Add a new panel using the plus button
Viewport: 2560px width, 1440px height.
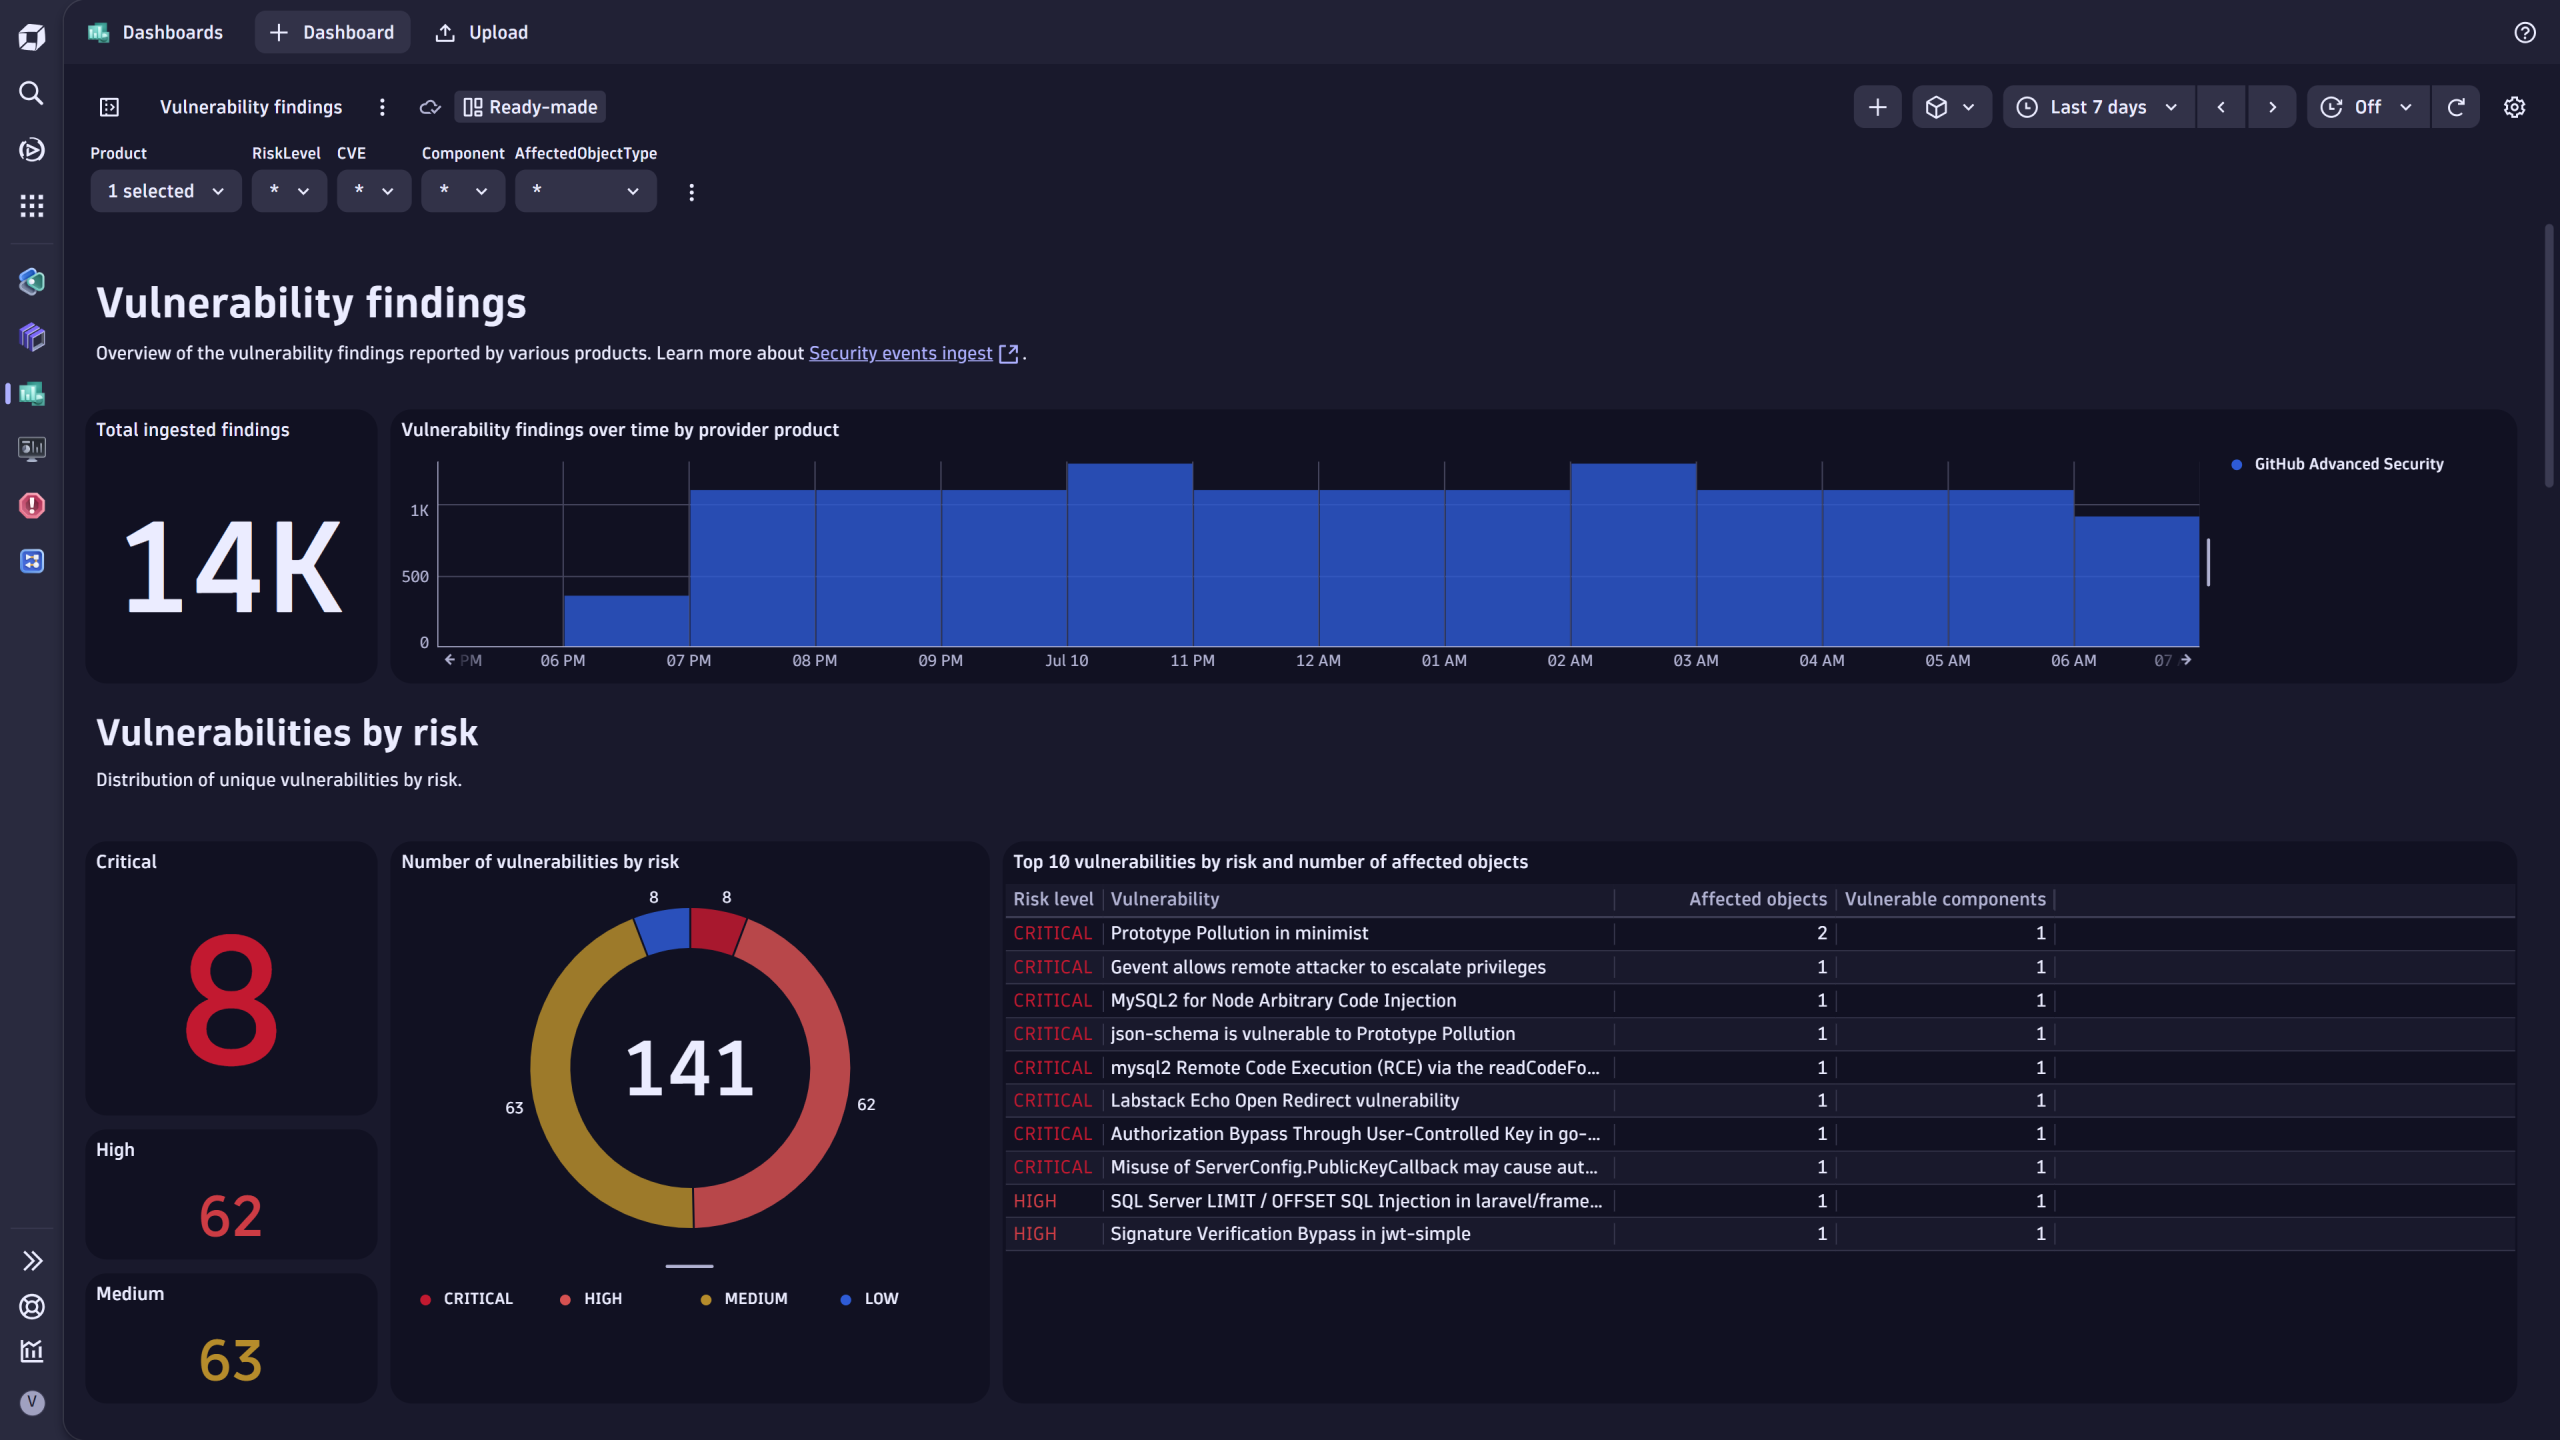tap(1878, 106)
